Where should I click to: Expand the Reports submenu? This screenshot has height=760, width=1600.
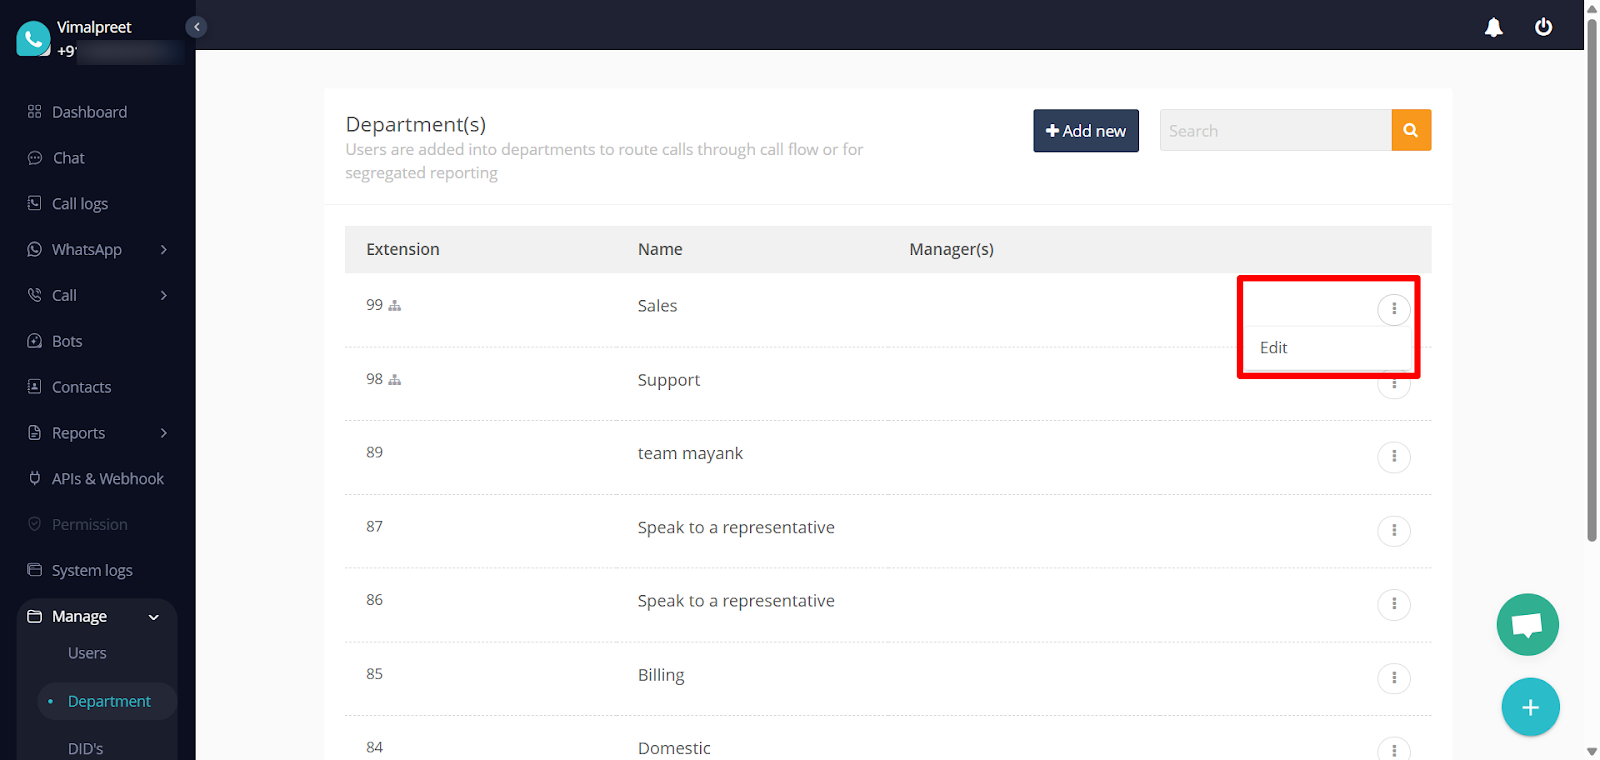click(163, 433)
